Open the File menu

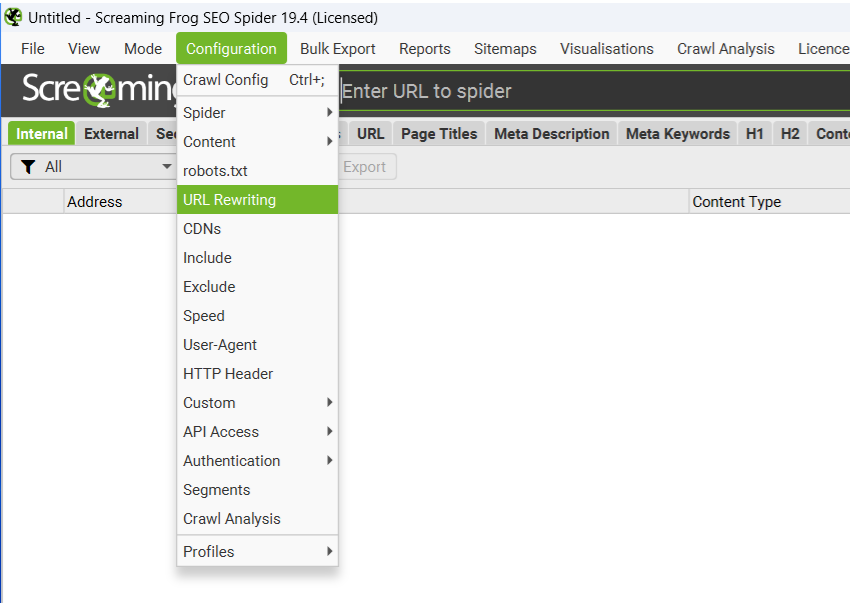33,49
